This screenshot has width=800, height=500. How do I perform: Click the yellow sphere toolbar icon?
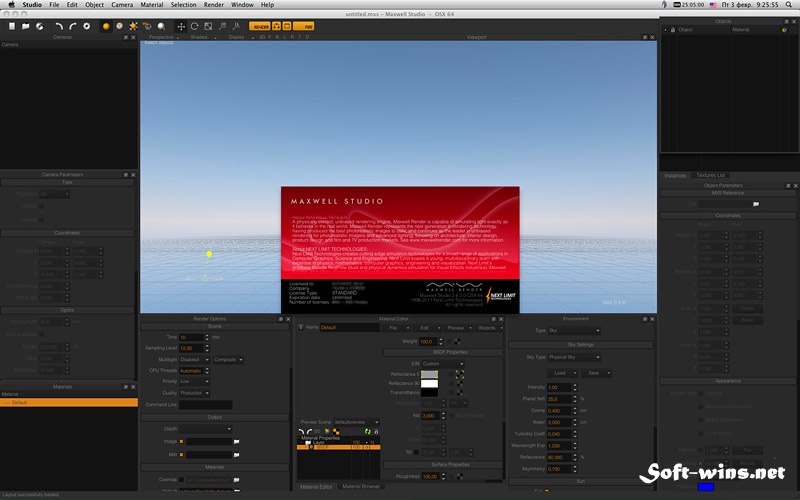coord(106,26)
